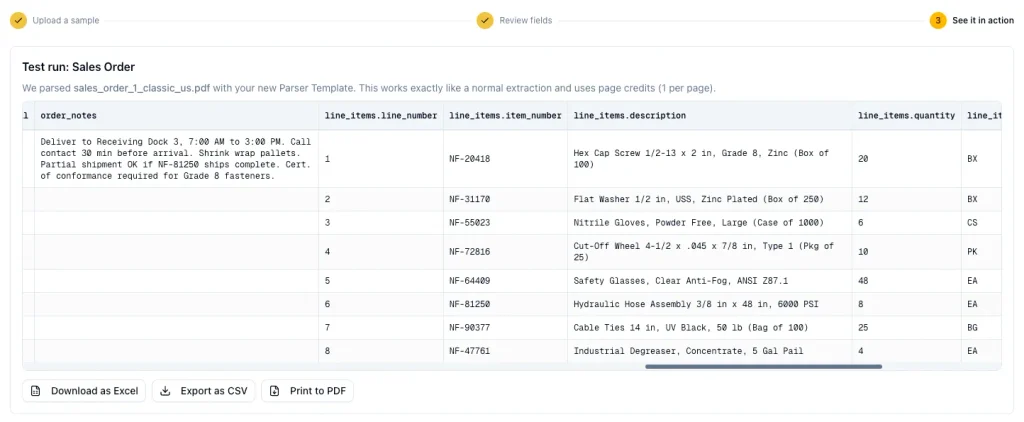Click the Test run: Sales Order heading
1024x422 pixels.
(x=78, y=67)
